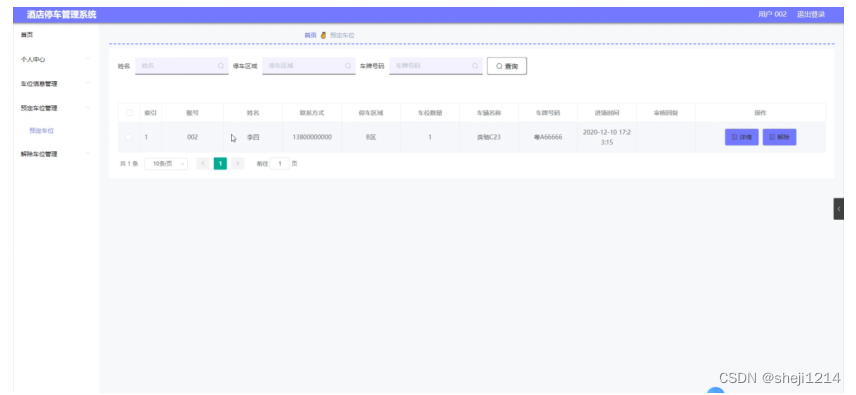
Task: Click 解除 button for the 李四 row
Action: (779, 137)
